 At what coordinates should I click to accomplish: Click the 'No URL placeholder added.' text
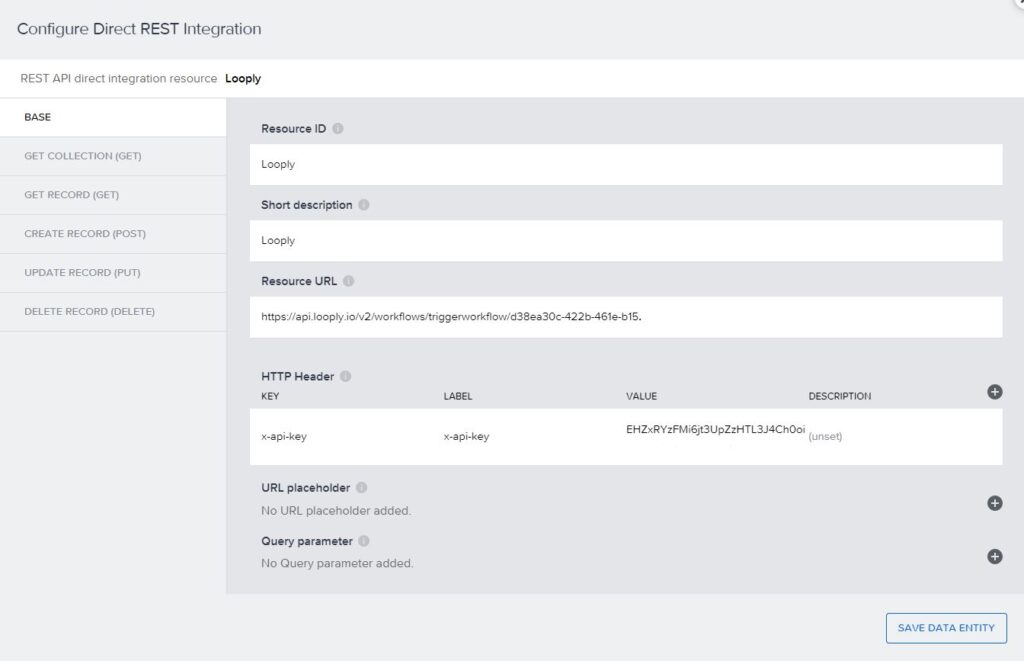[x=336, y=511]
